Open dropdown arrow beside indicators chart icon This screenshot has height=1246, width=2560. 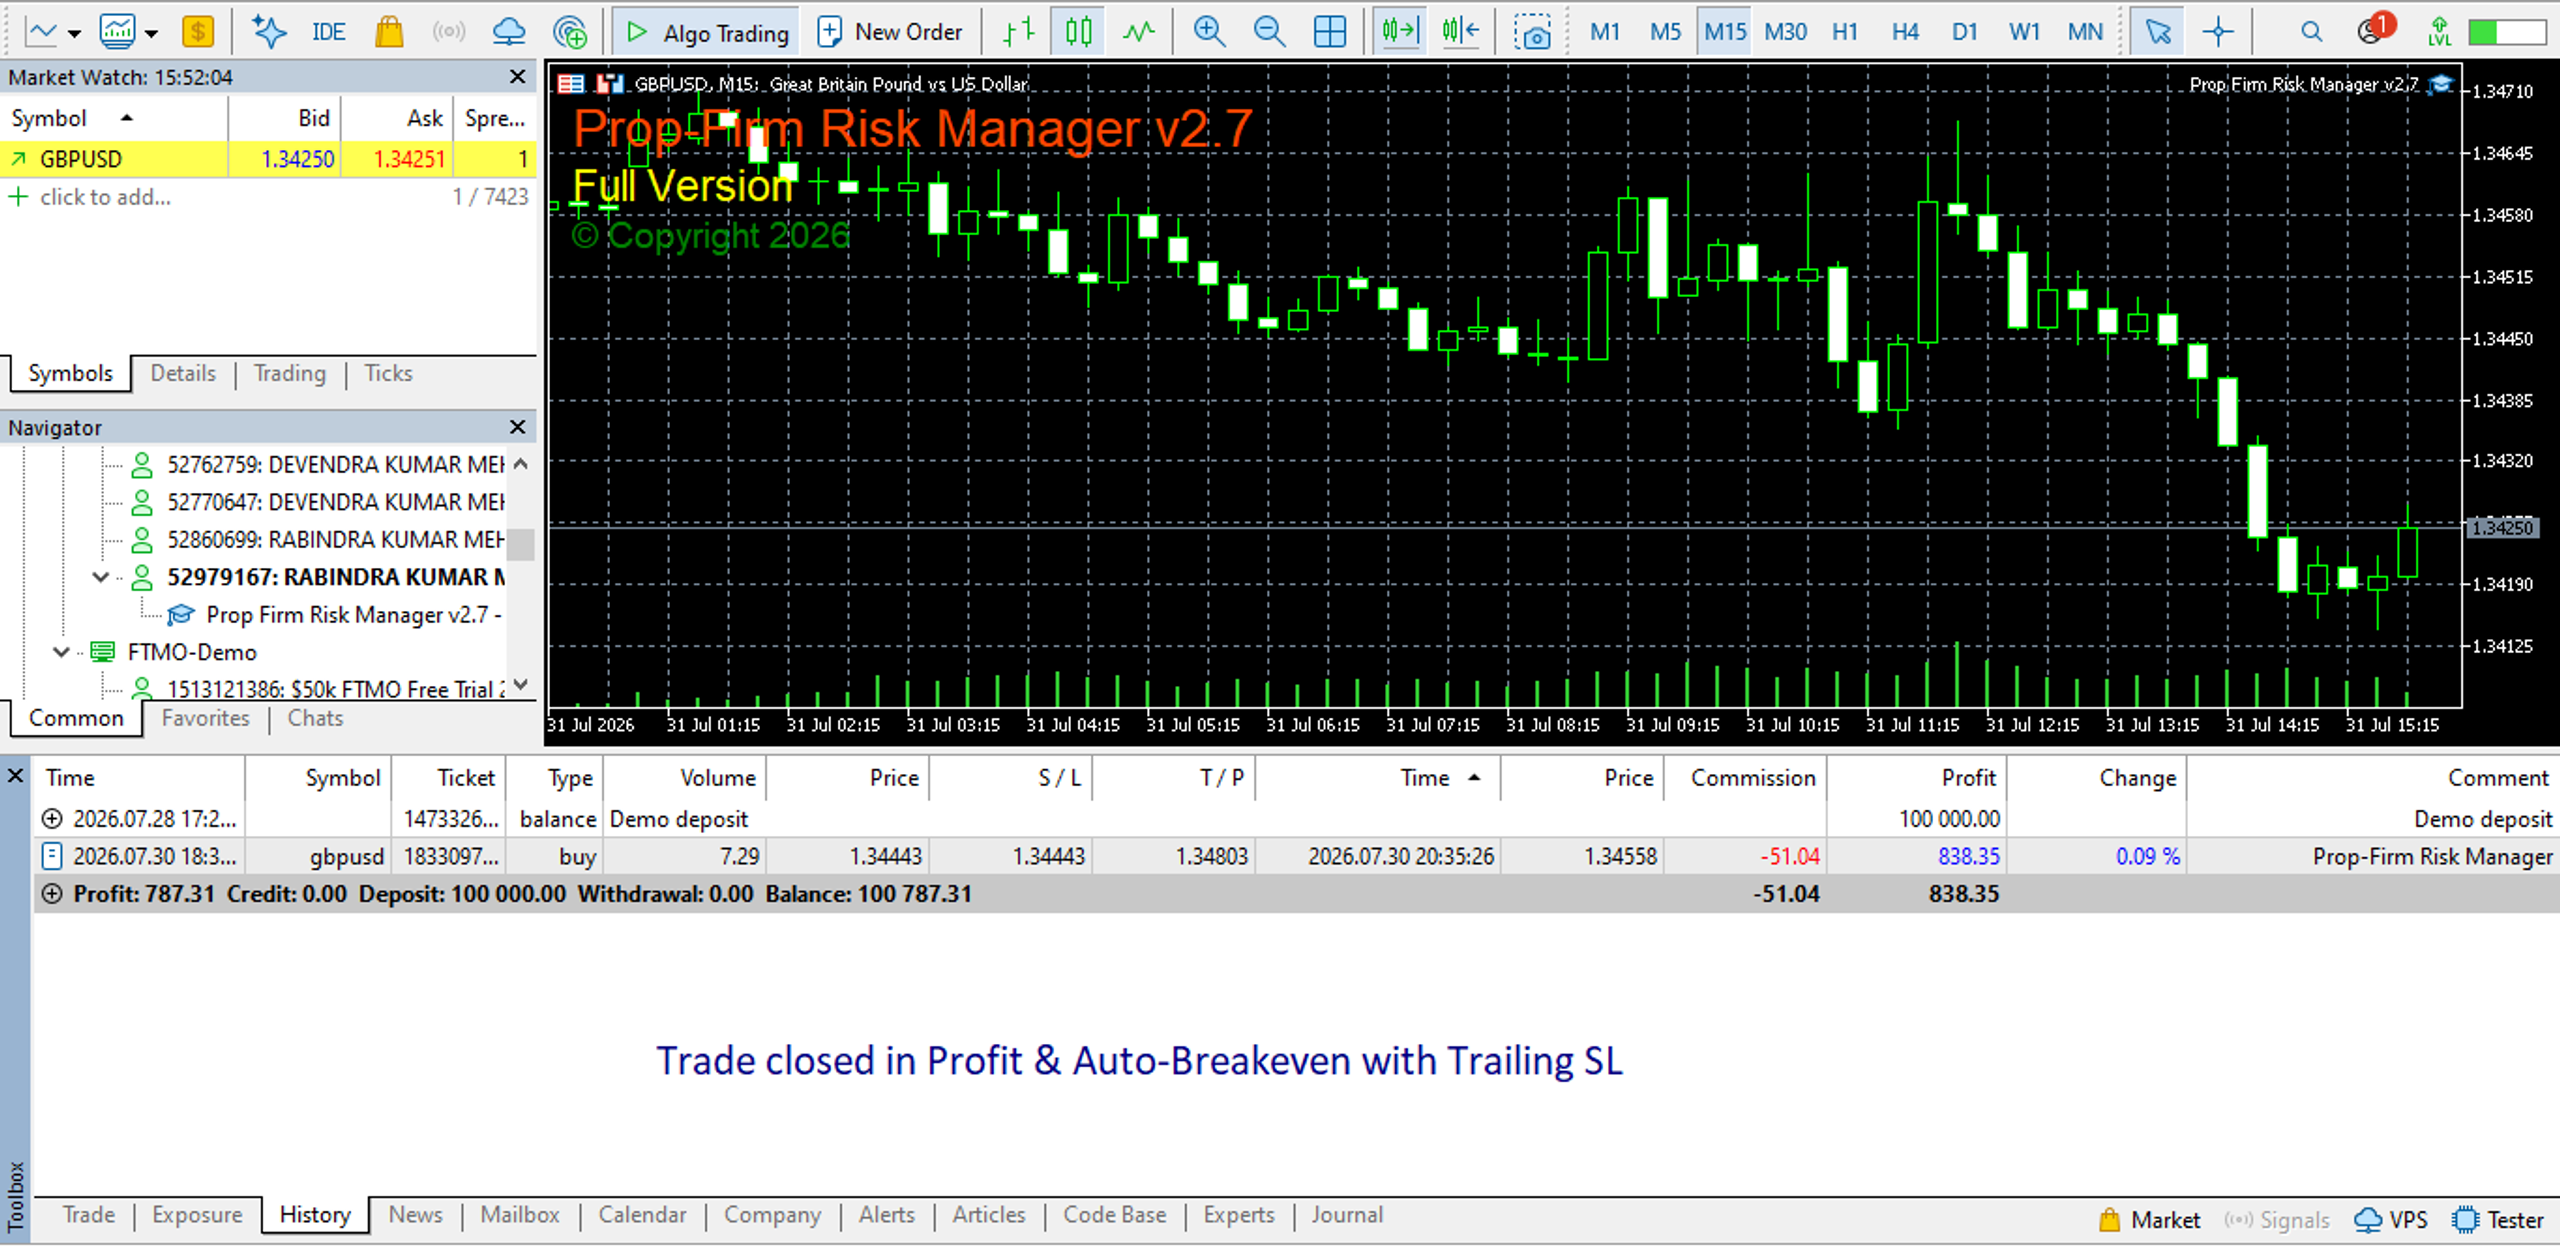point(151,33)
